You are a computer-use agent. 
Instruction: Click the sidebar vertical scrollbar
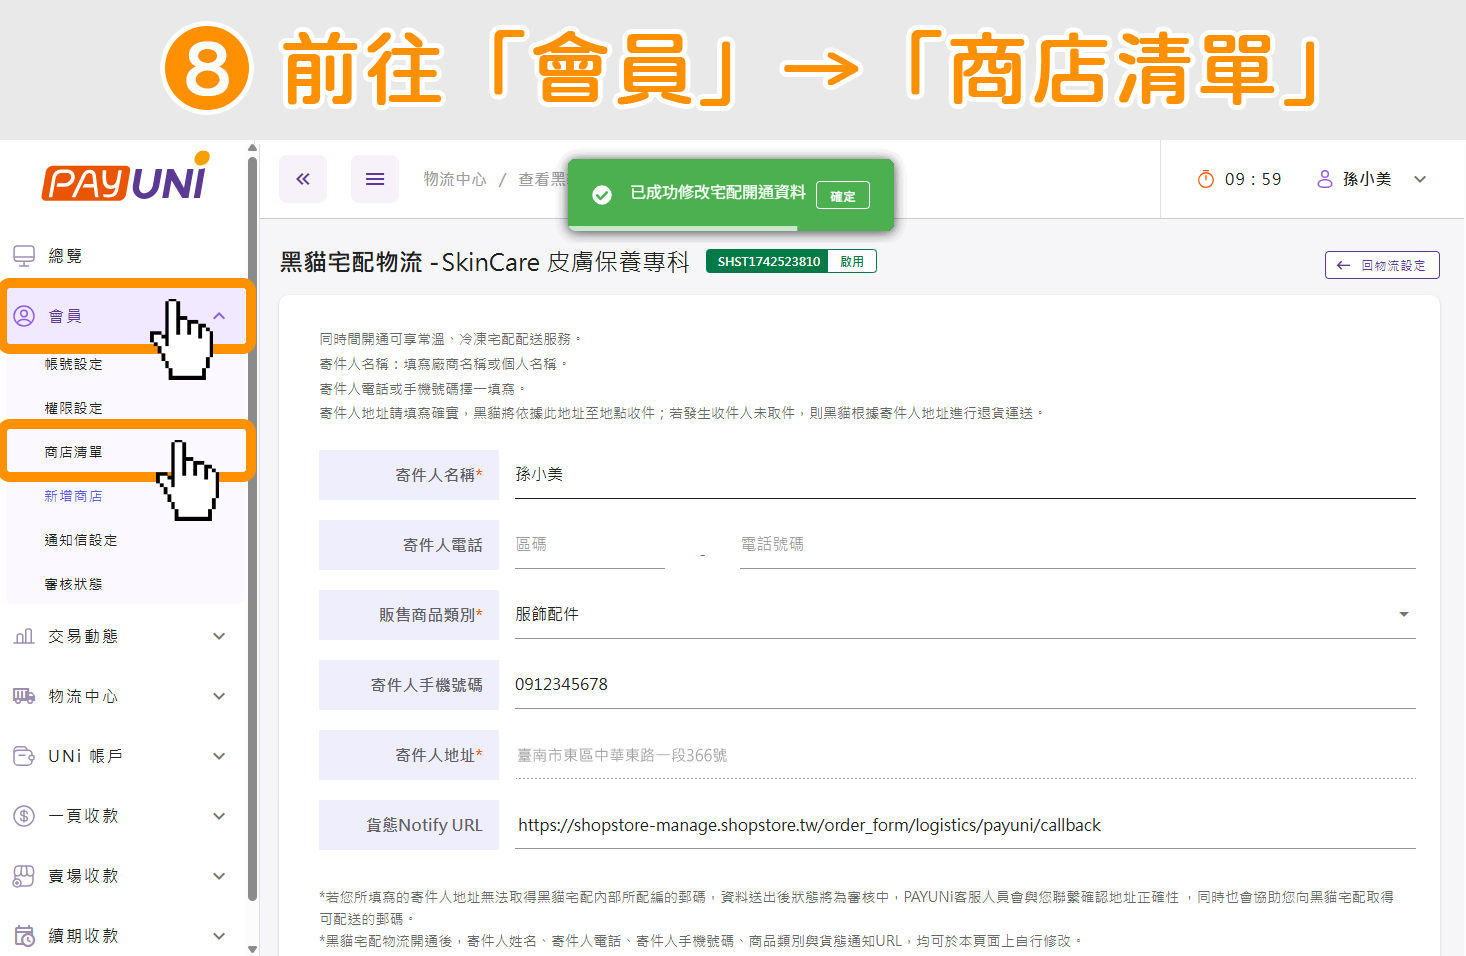(x=252, y=530)
